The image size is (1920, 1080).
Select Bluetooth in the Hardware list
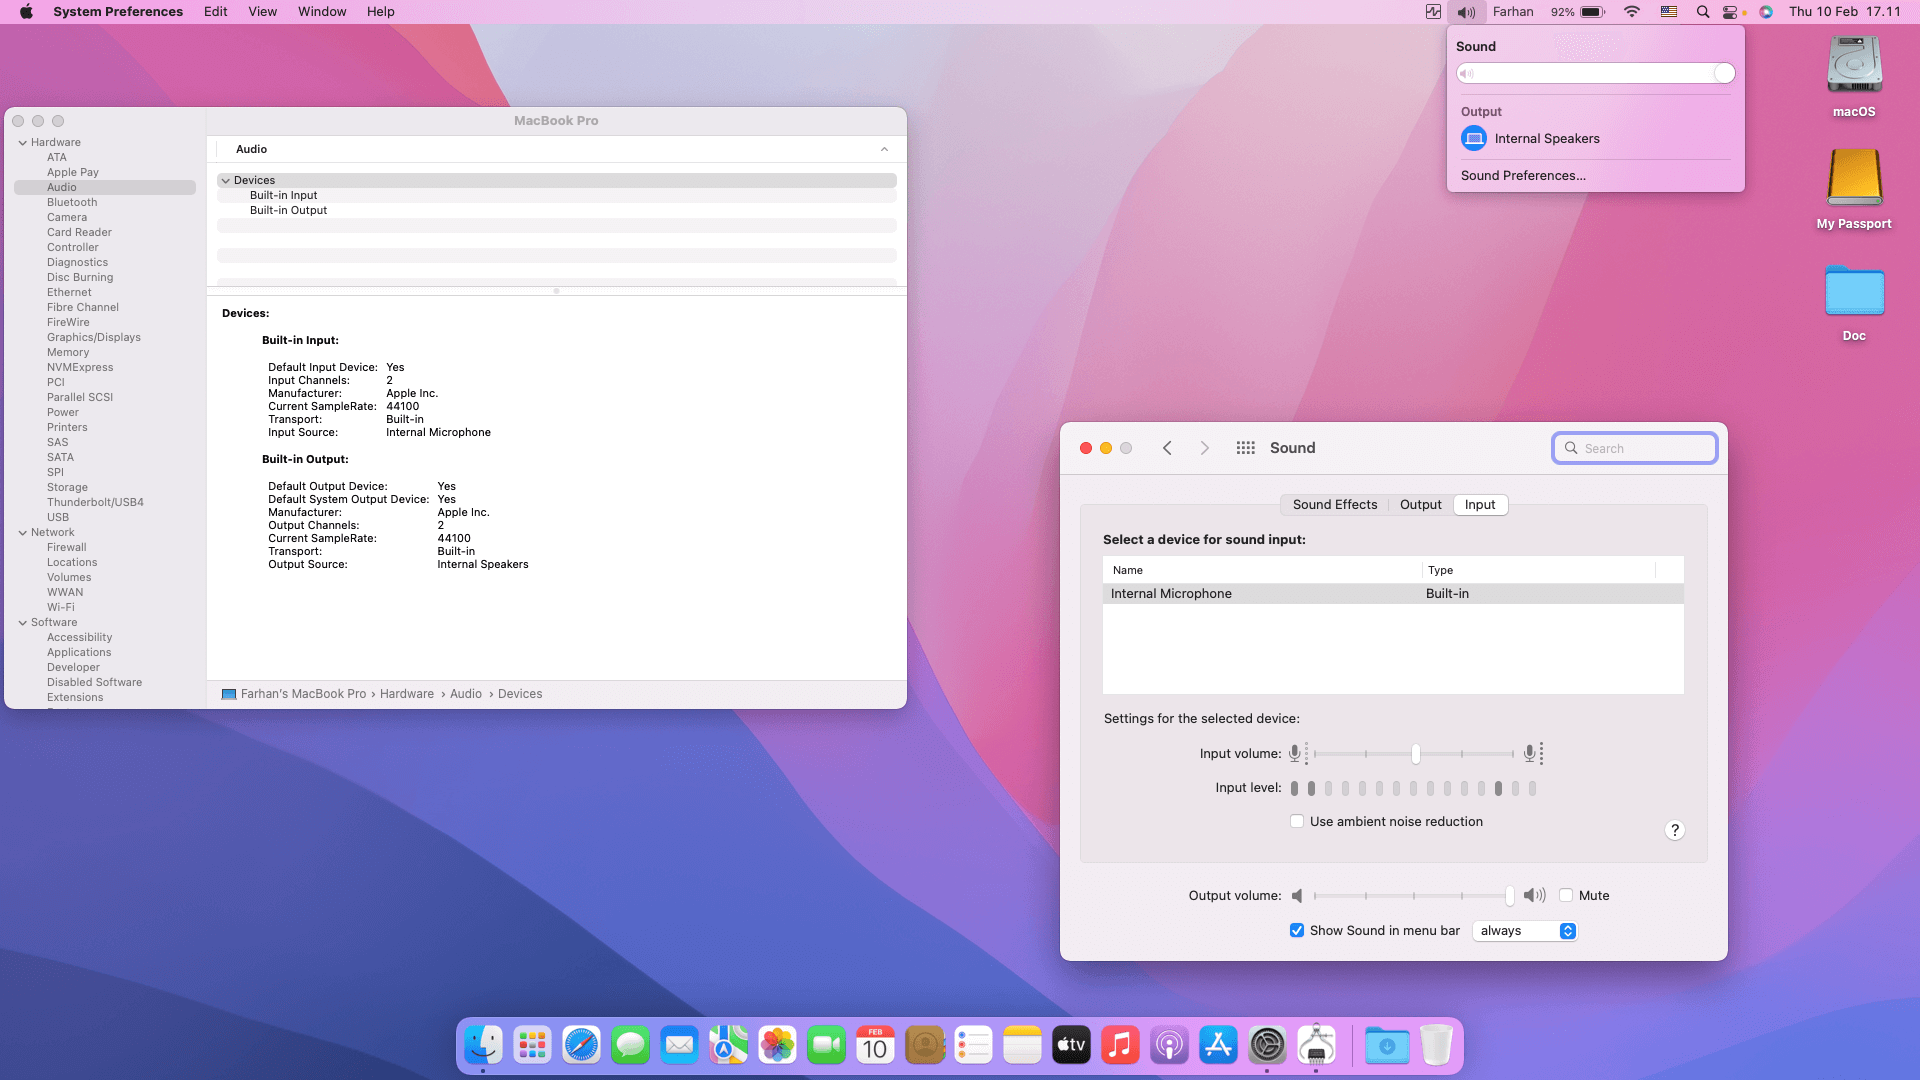(x=72, y=203)
